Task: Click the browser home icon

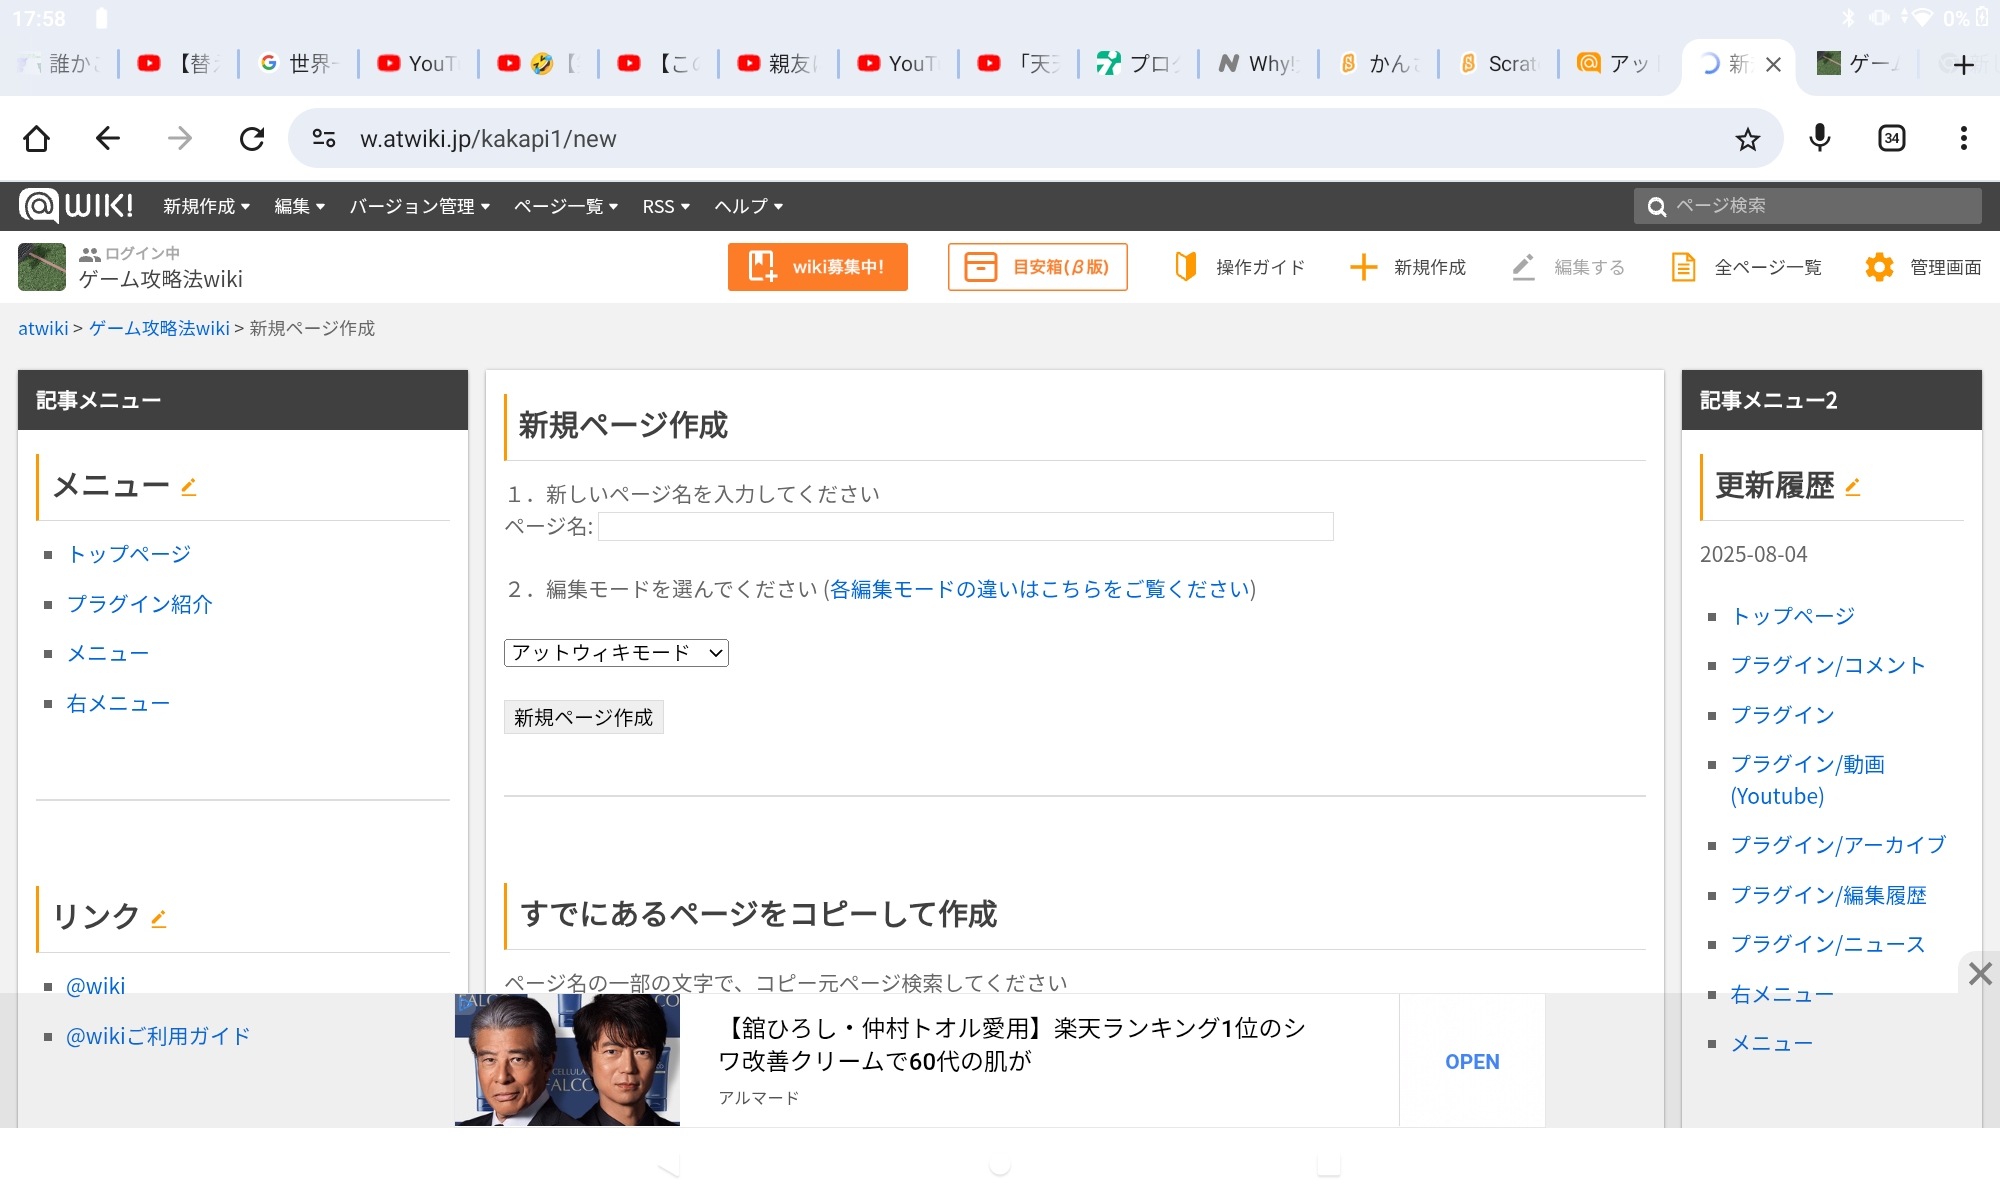Action: (37, 138)
